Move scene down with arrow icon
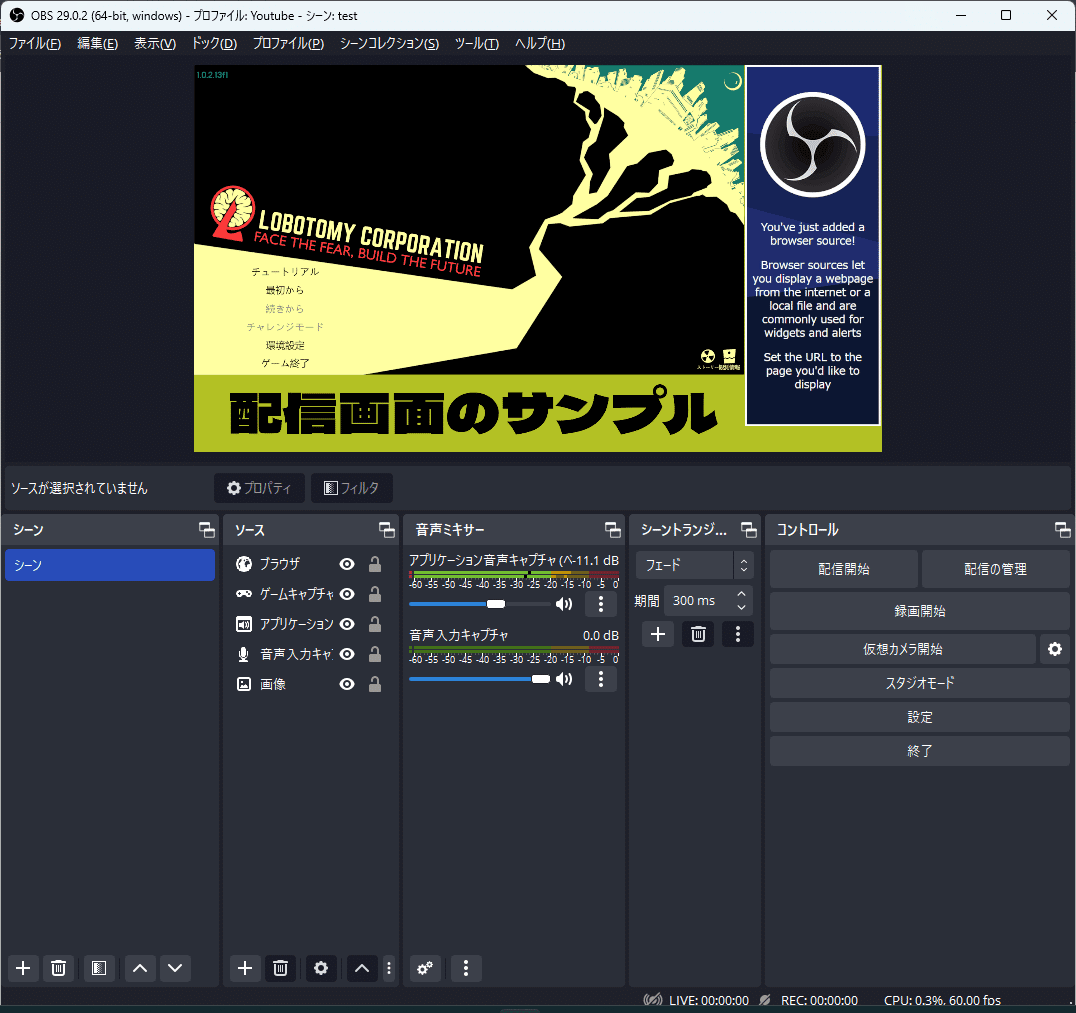Screen dimensions: 1076x1013 pos(176,968)
